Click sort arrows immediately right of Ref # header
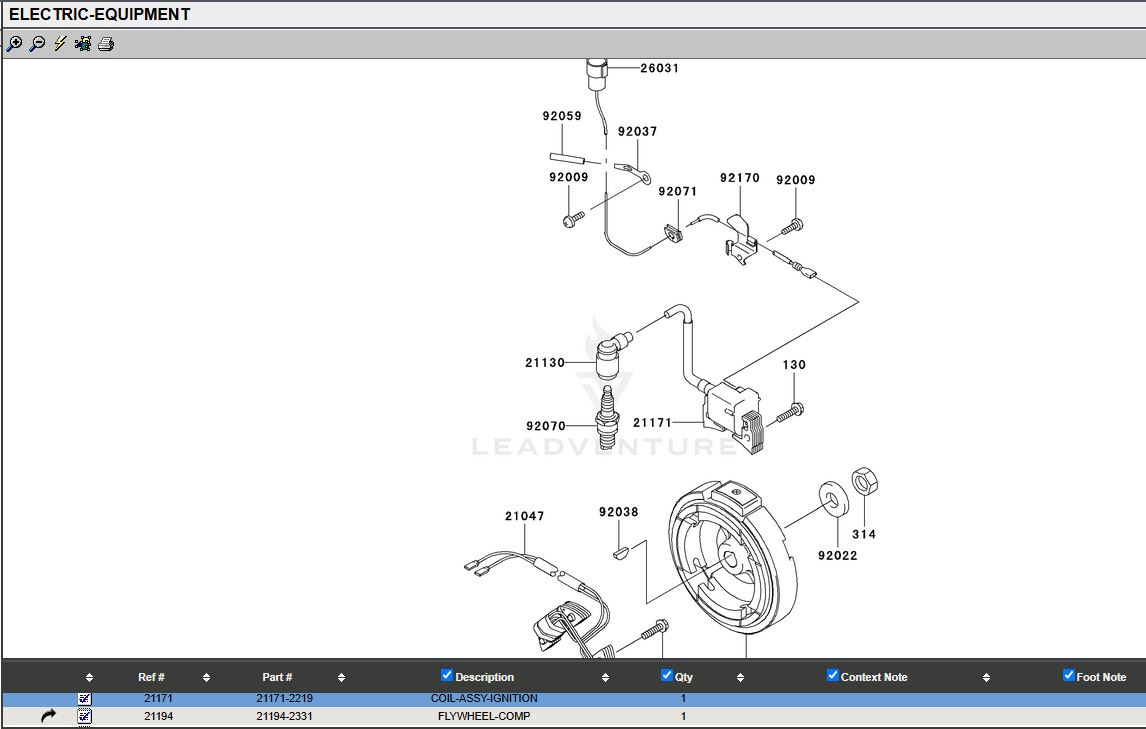This screenshot has width=1146, height=729. point(206,678)
